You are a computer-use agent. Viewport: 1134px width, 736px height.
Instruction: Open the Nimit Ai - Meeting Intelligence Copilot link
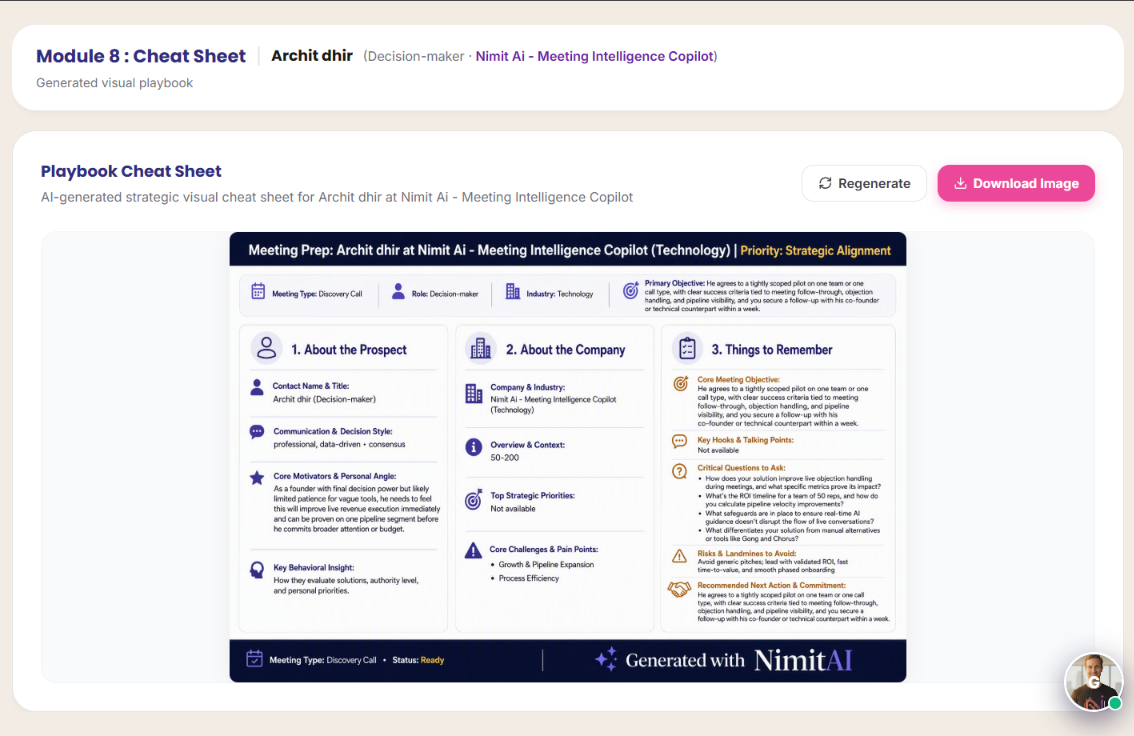click(594, 56)
